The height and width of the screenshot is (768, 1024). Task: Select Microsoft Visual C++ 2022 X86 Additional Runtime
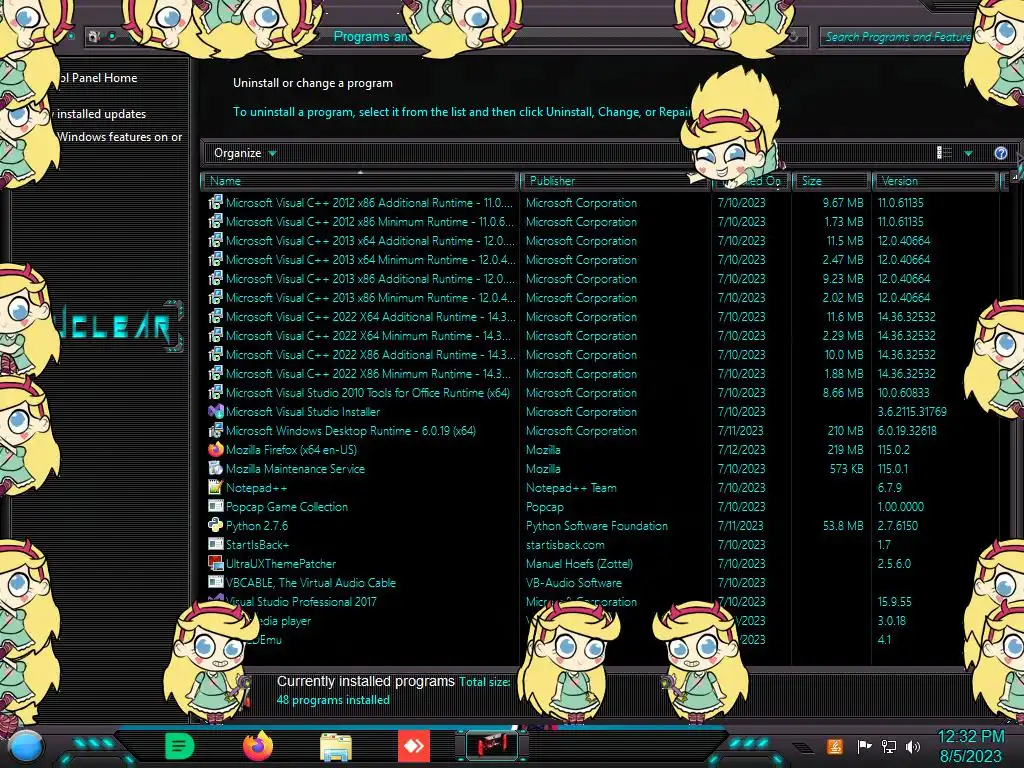[370, 354]
